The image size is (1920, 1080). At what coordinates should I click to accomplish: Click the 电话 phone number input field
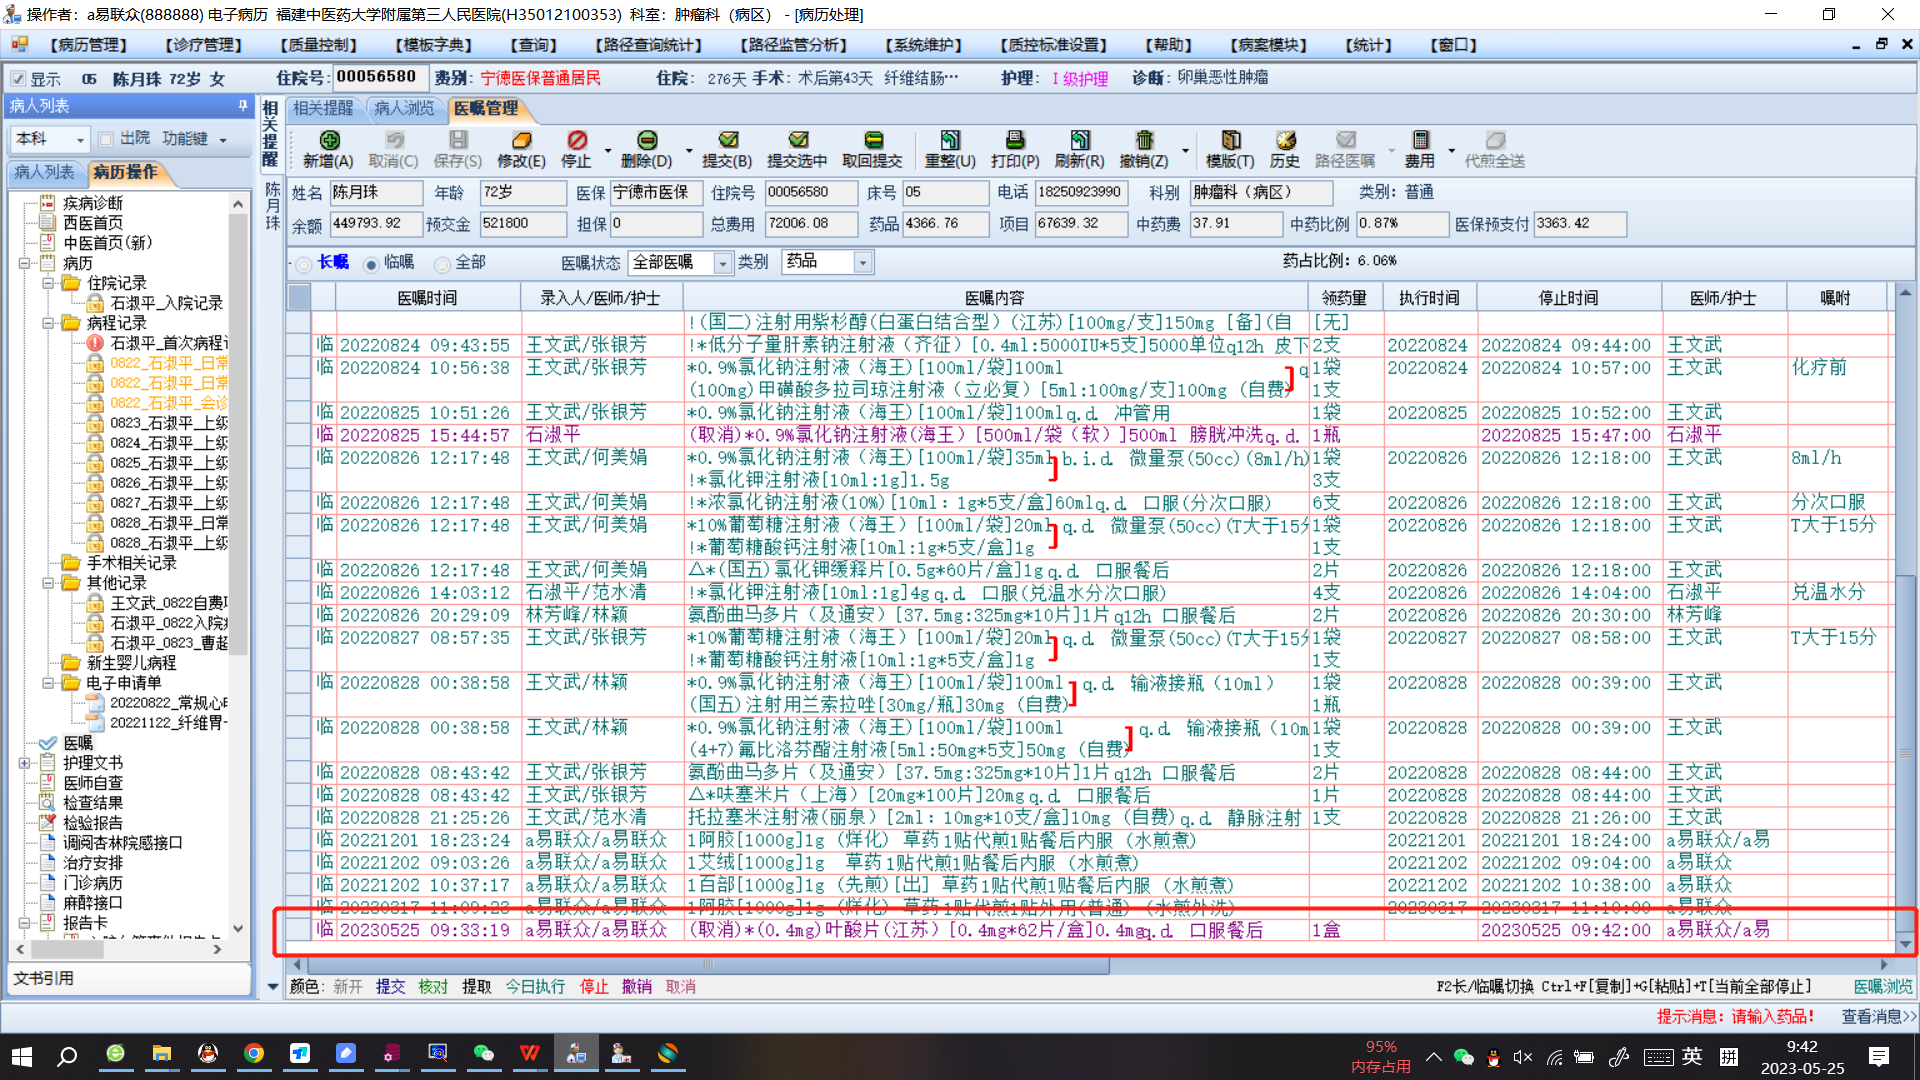point(1080,192)
